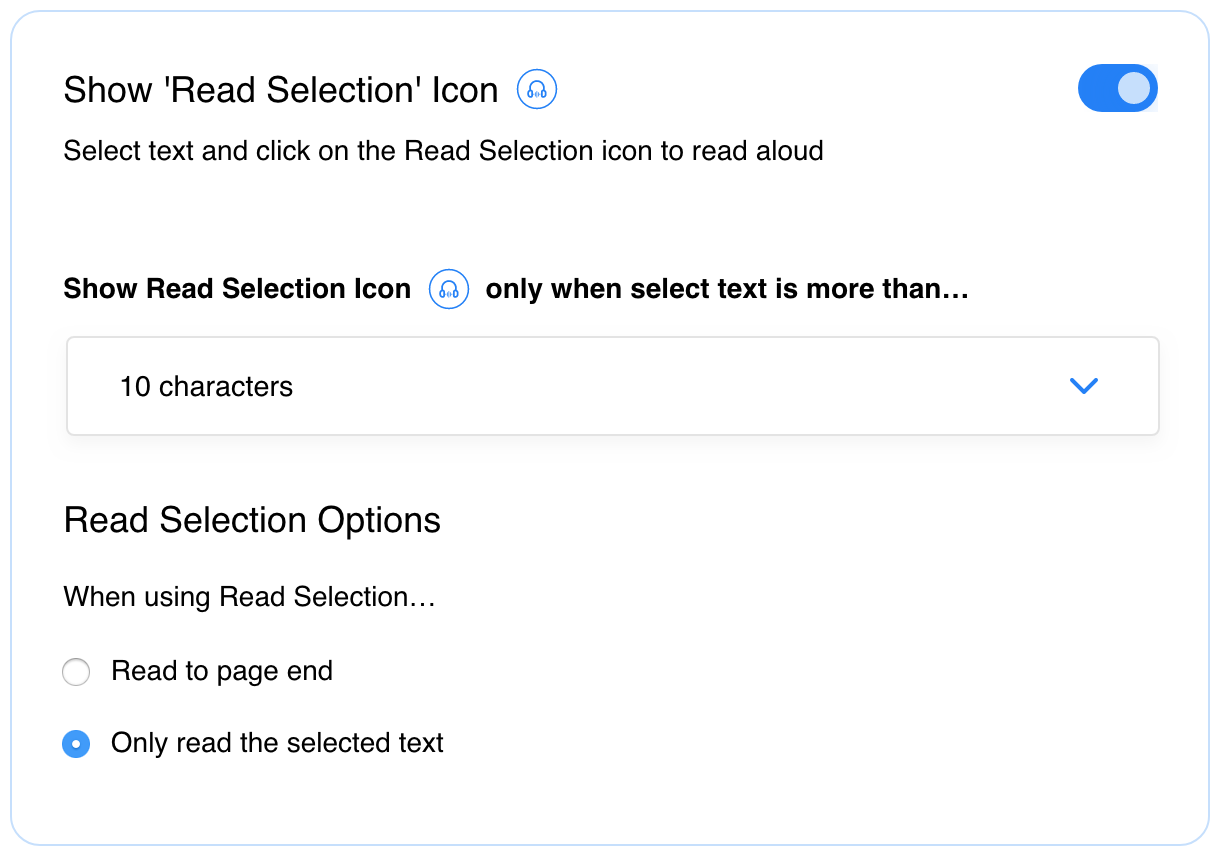1222x860 pixels.
Task: Click headphone icon in bold Show Read Selection line
Action: click(x=449, y=290)
